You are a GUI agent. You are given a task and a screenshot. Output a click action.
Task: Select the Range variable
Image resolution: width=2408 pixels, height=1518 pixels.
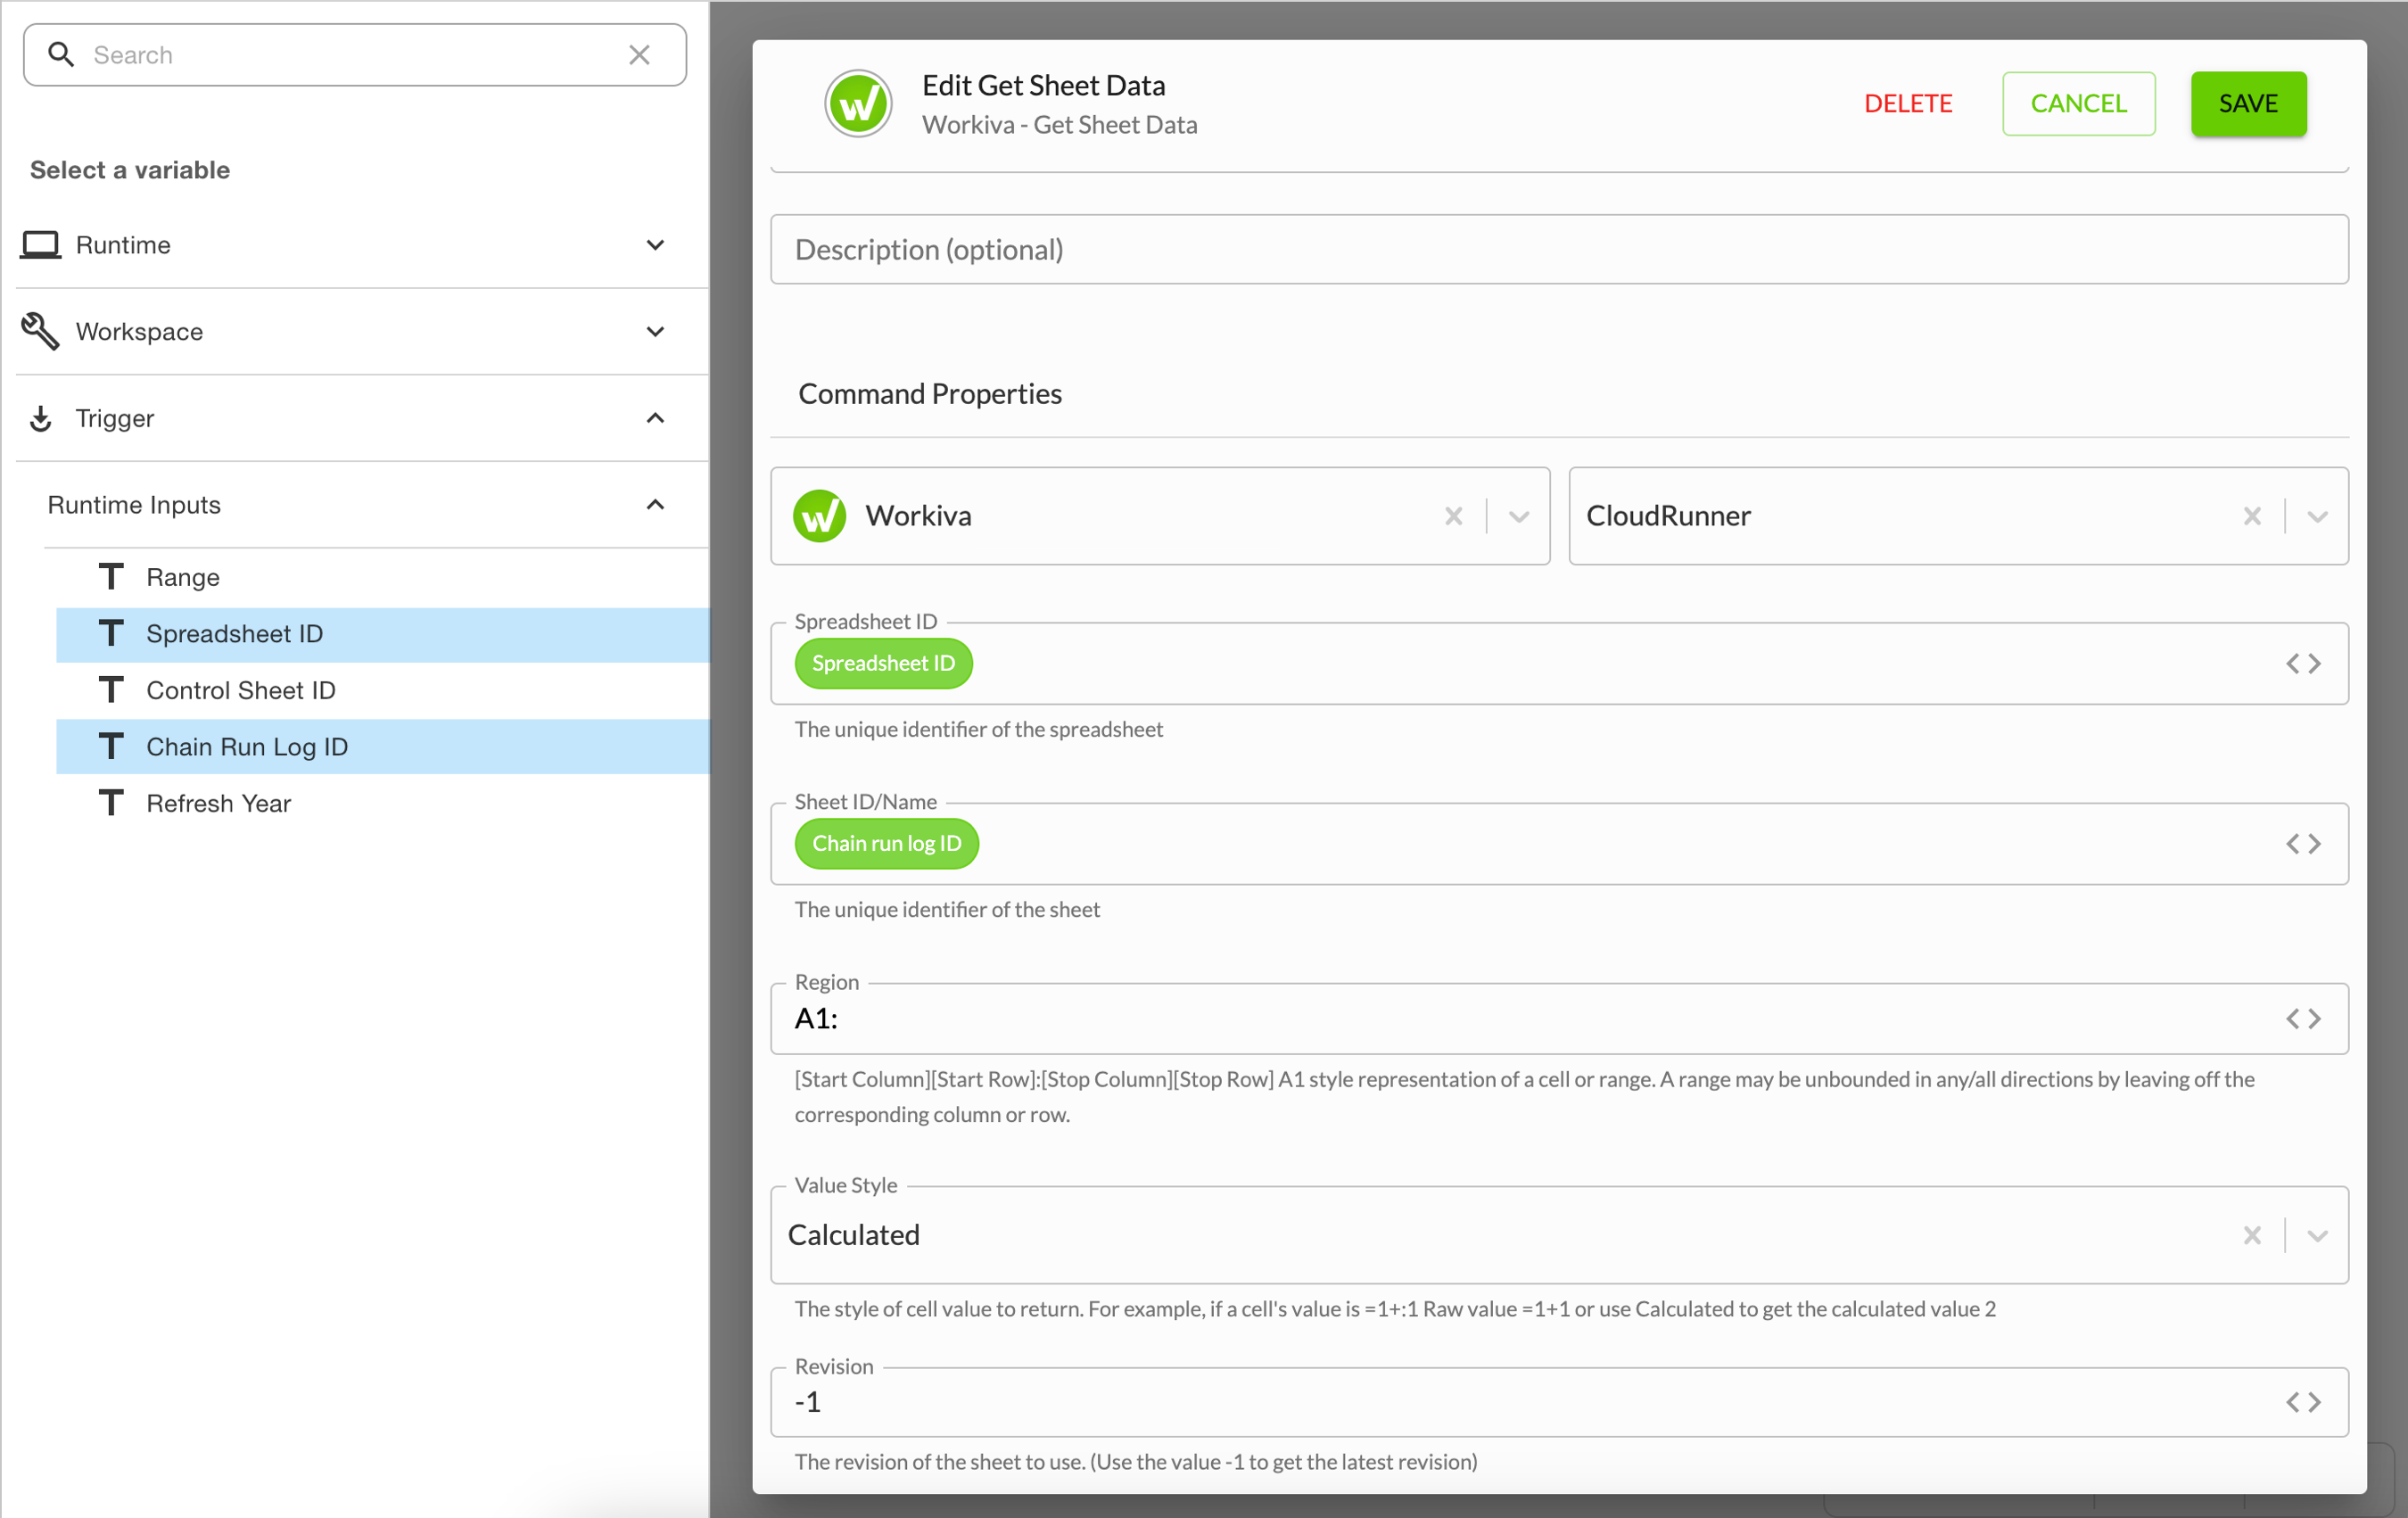tap(383, 577)
